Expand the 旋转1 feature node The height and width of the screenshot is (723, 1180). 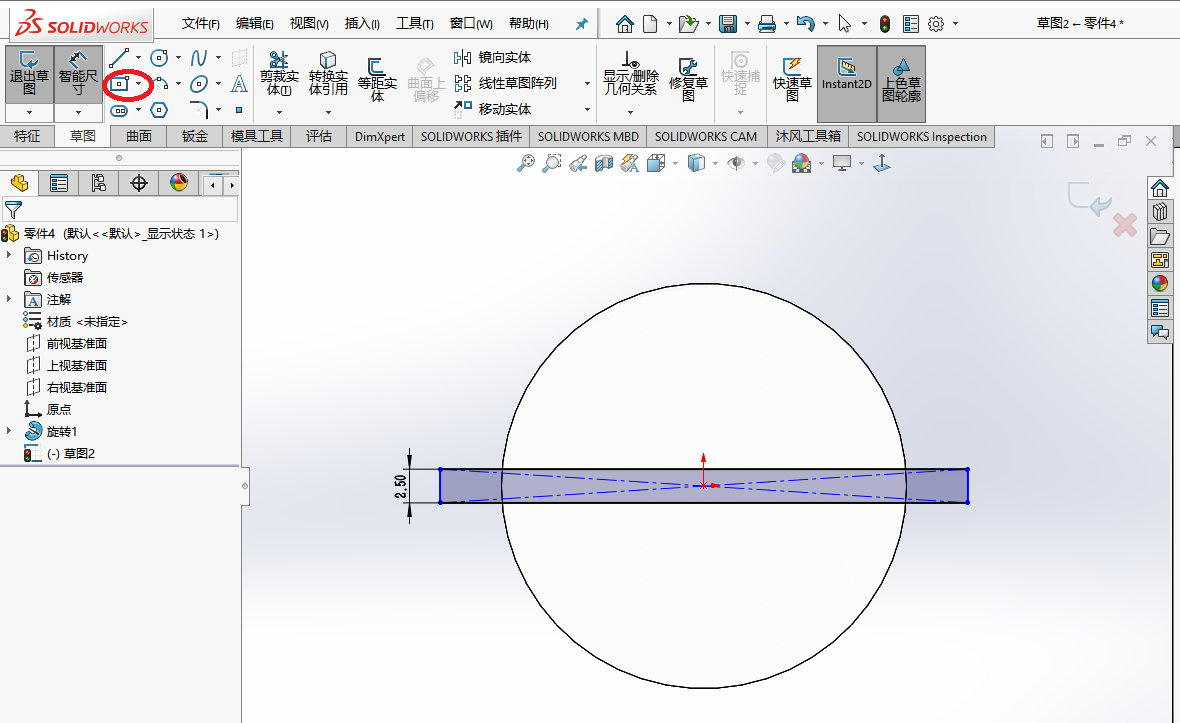[9, 431]
